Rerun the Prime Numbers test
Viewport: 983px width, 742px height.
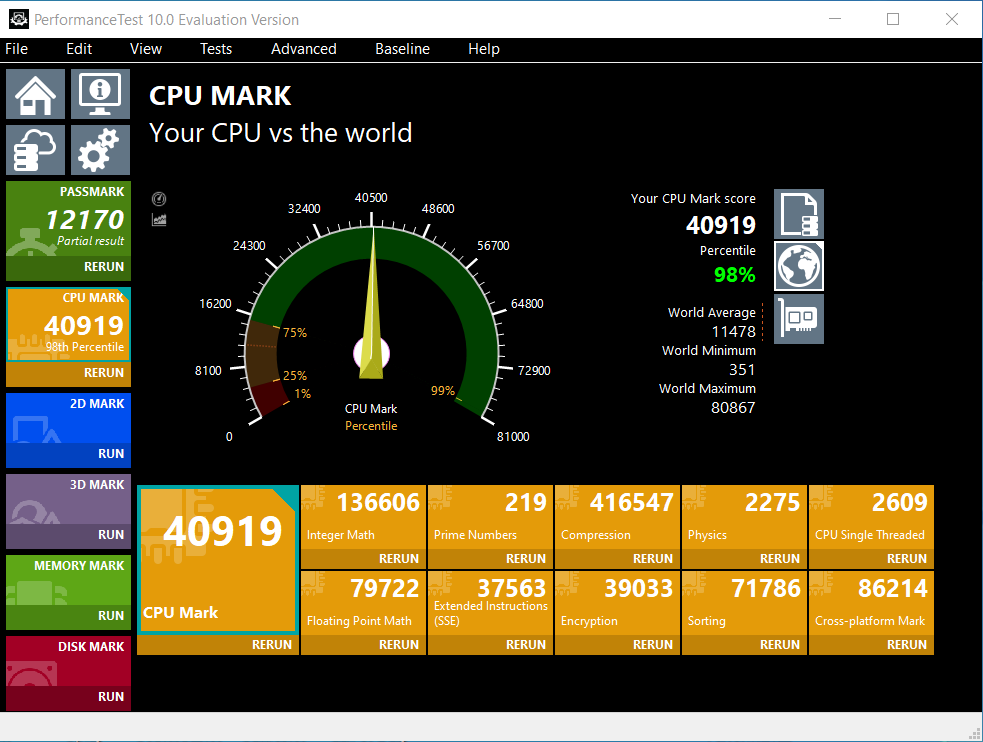coord(490,558)
